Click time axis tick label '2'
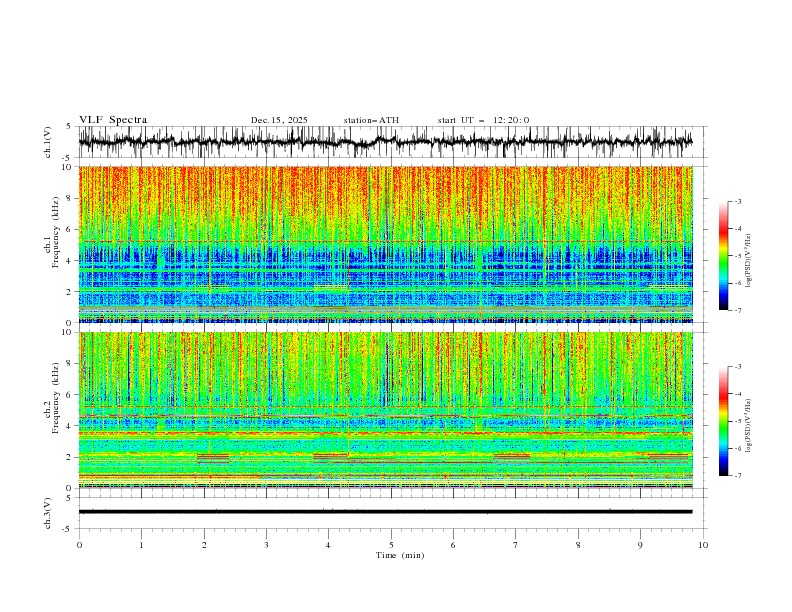 tap(204, 545)
